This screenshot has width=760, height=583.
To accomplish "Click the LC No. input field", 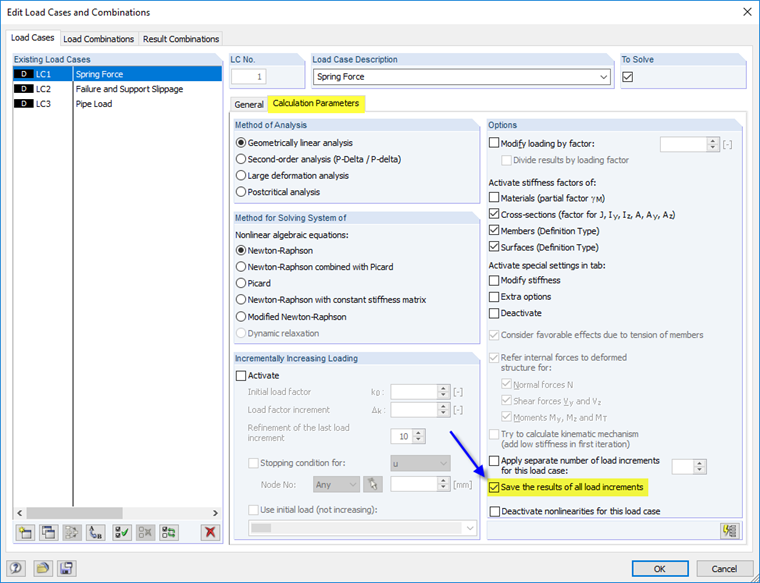I will coord(249,77).
